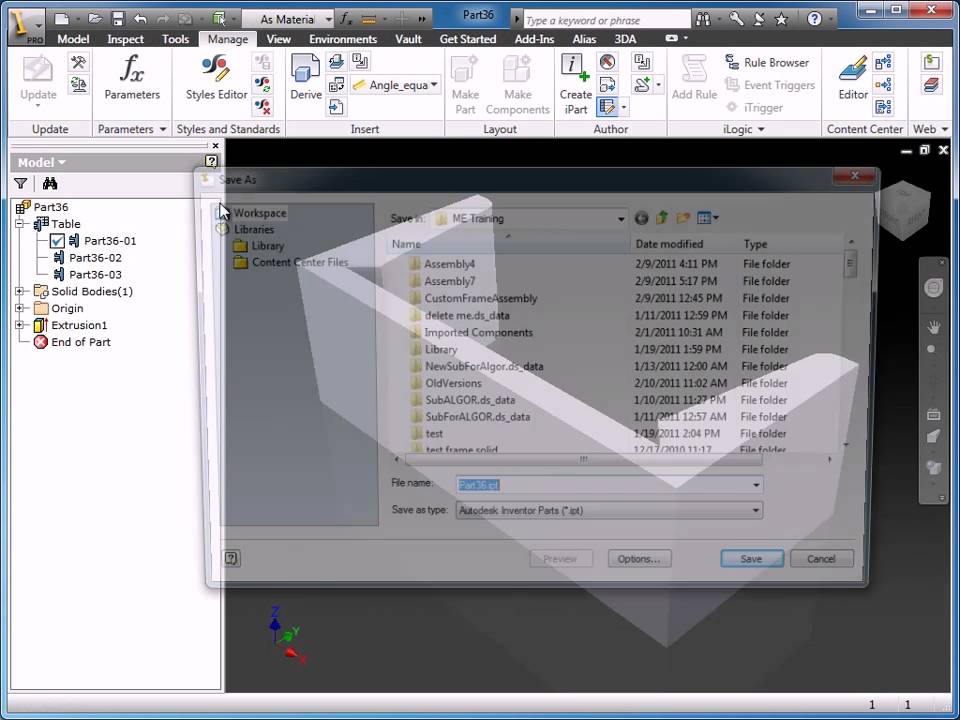
Task: Expand the Solid Bodies(1) node
Action: tap(20, 291)
